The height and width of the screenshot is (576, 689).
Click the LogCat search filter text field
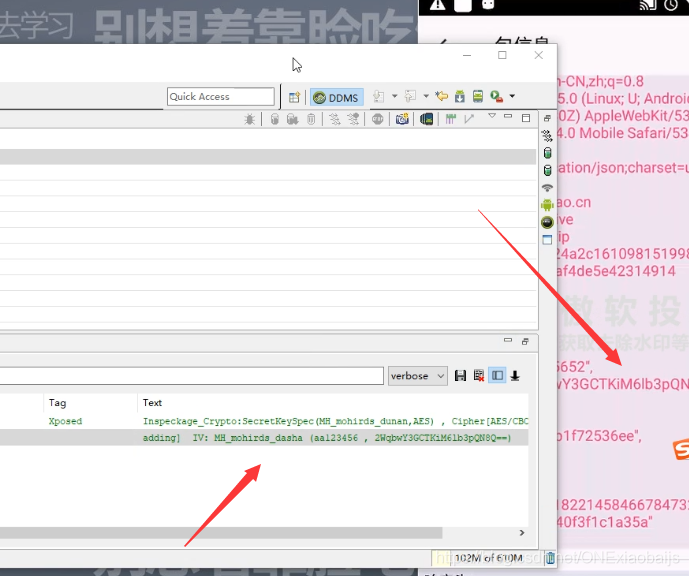(x=192, y=376)
